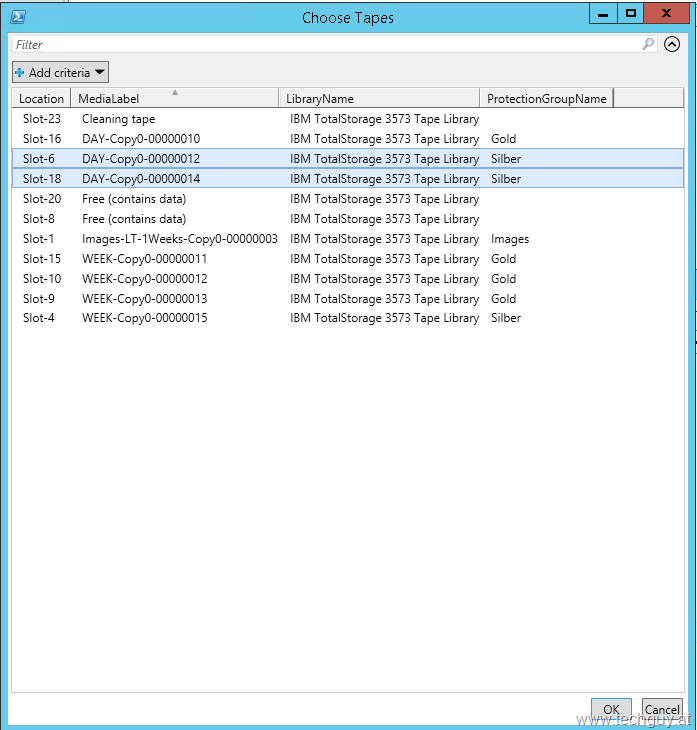Image resolution: width=697 pixels, height=730 pixels.
Task: Sort by ProtectionGroupName column header
Action: pyautogui.click(x=547, y=99)
